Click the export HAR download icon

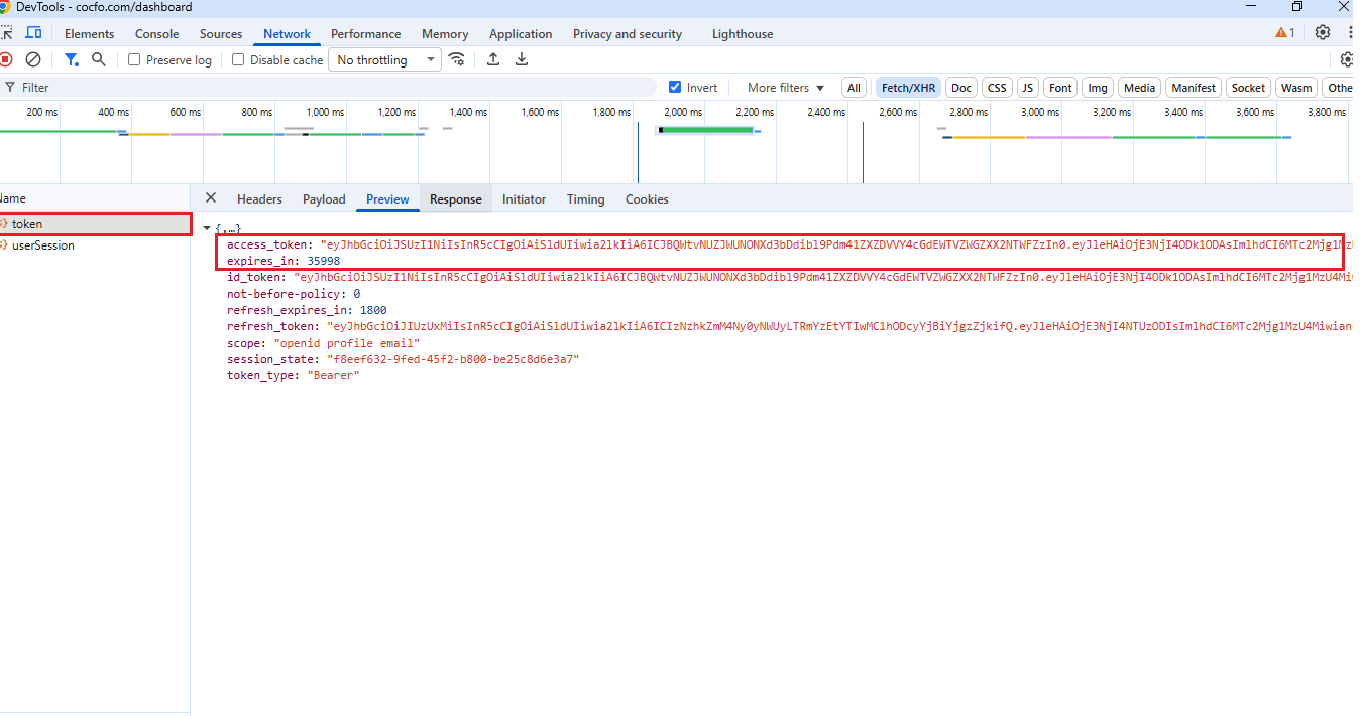(x=522, y=59)
